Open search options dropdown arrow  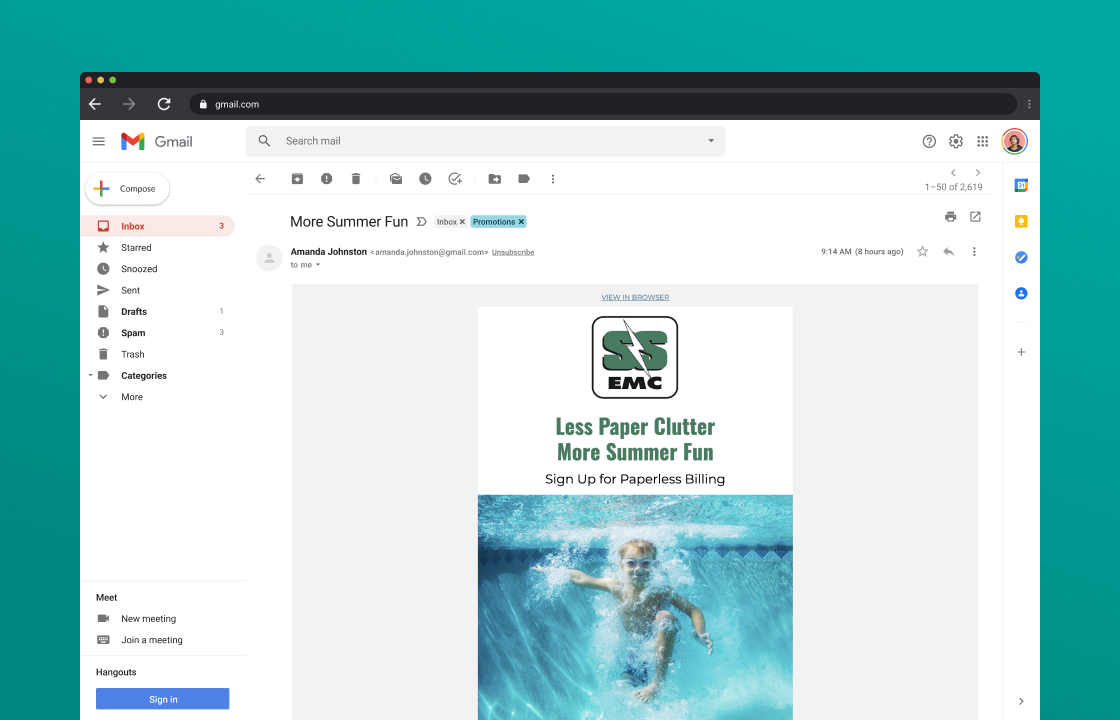pos(711,141)
